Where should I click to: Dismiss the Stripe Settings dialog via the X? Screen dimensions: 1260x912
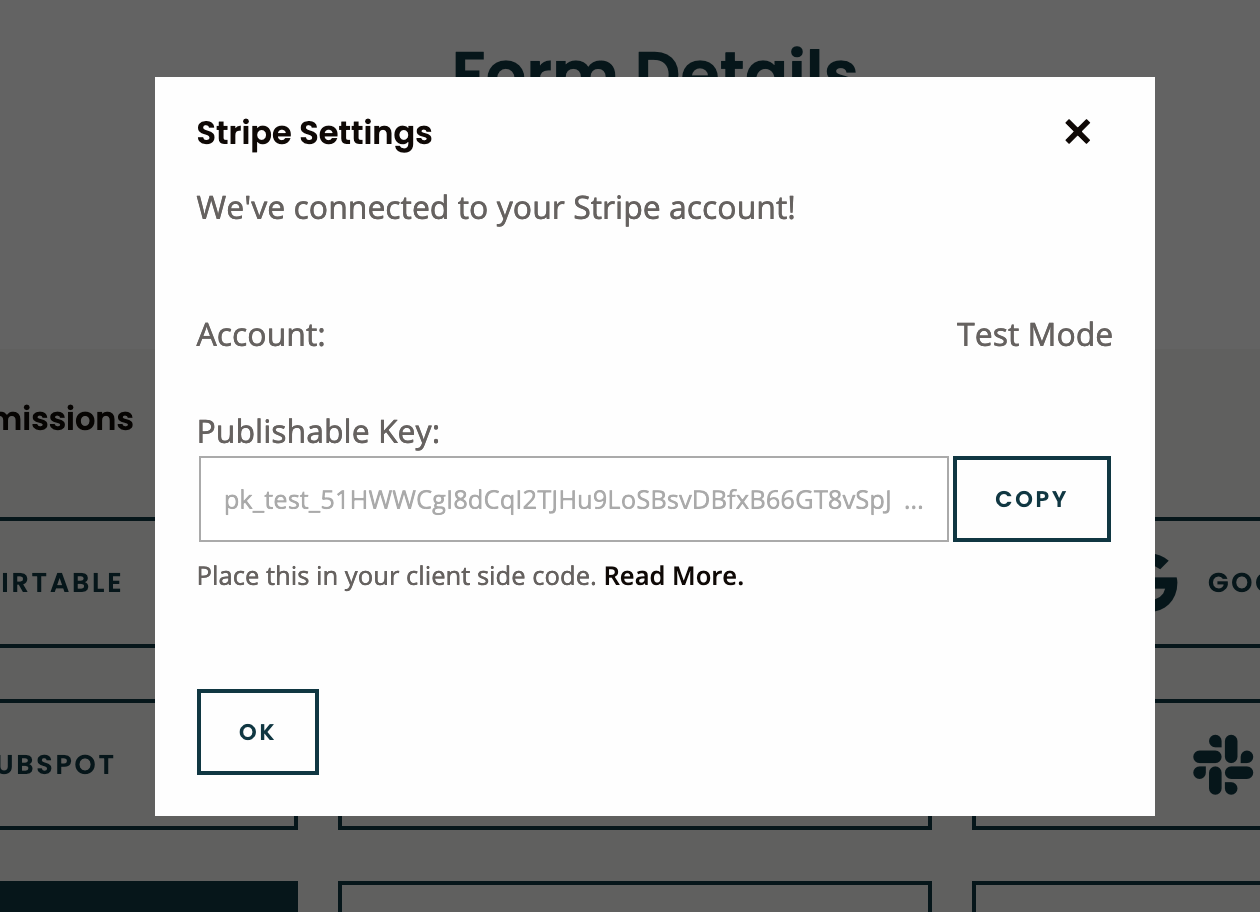coord(1077,131)
